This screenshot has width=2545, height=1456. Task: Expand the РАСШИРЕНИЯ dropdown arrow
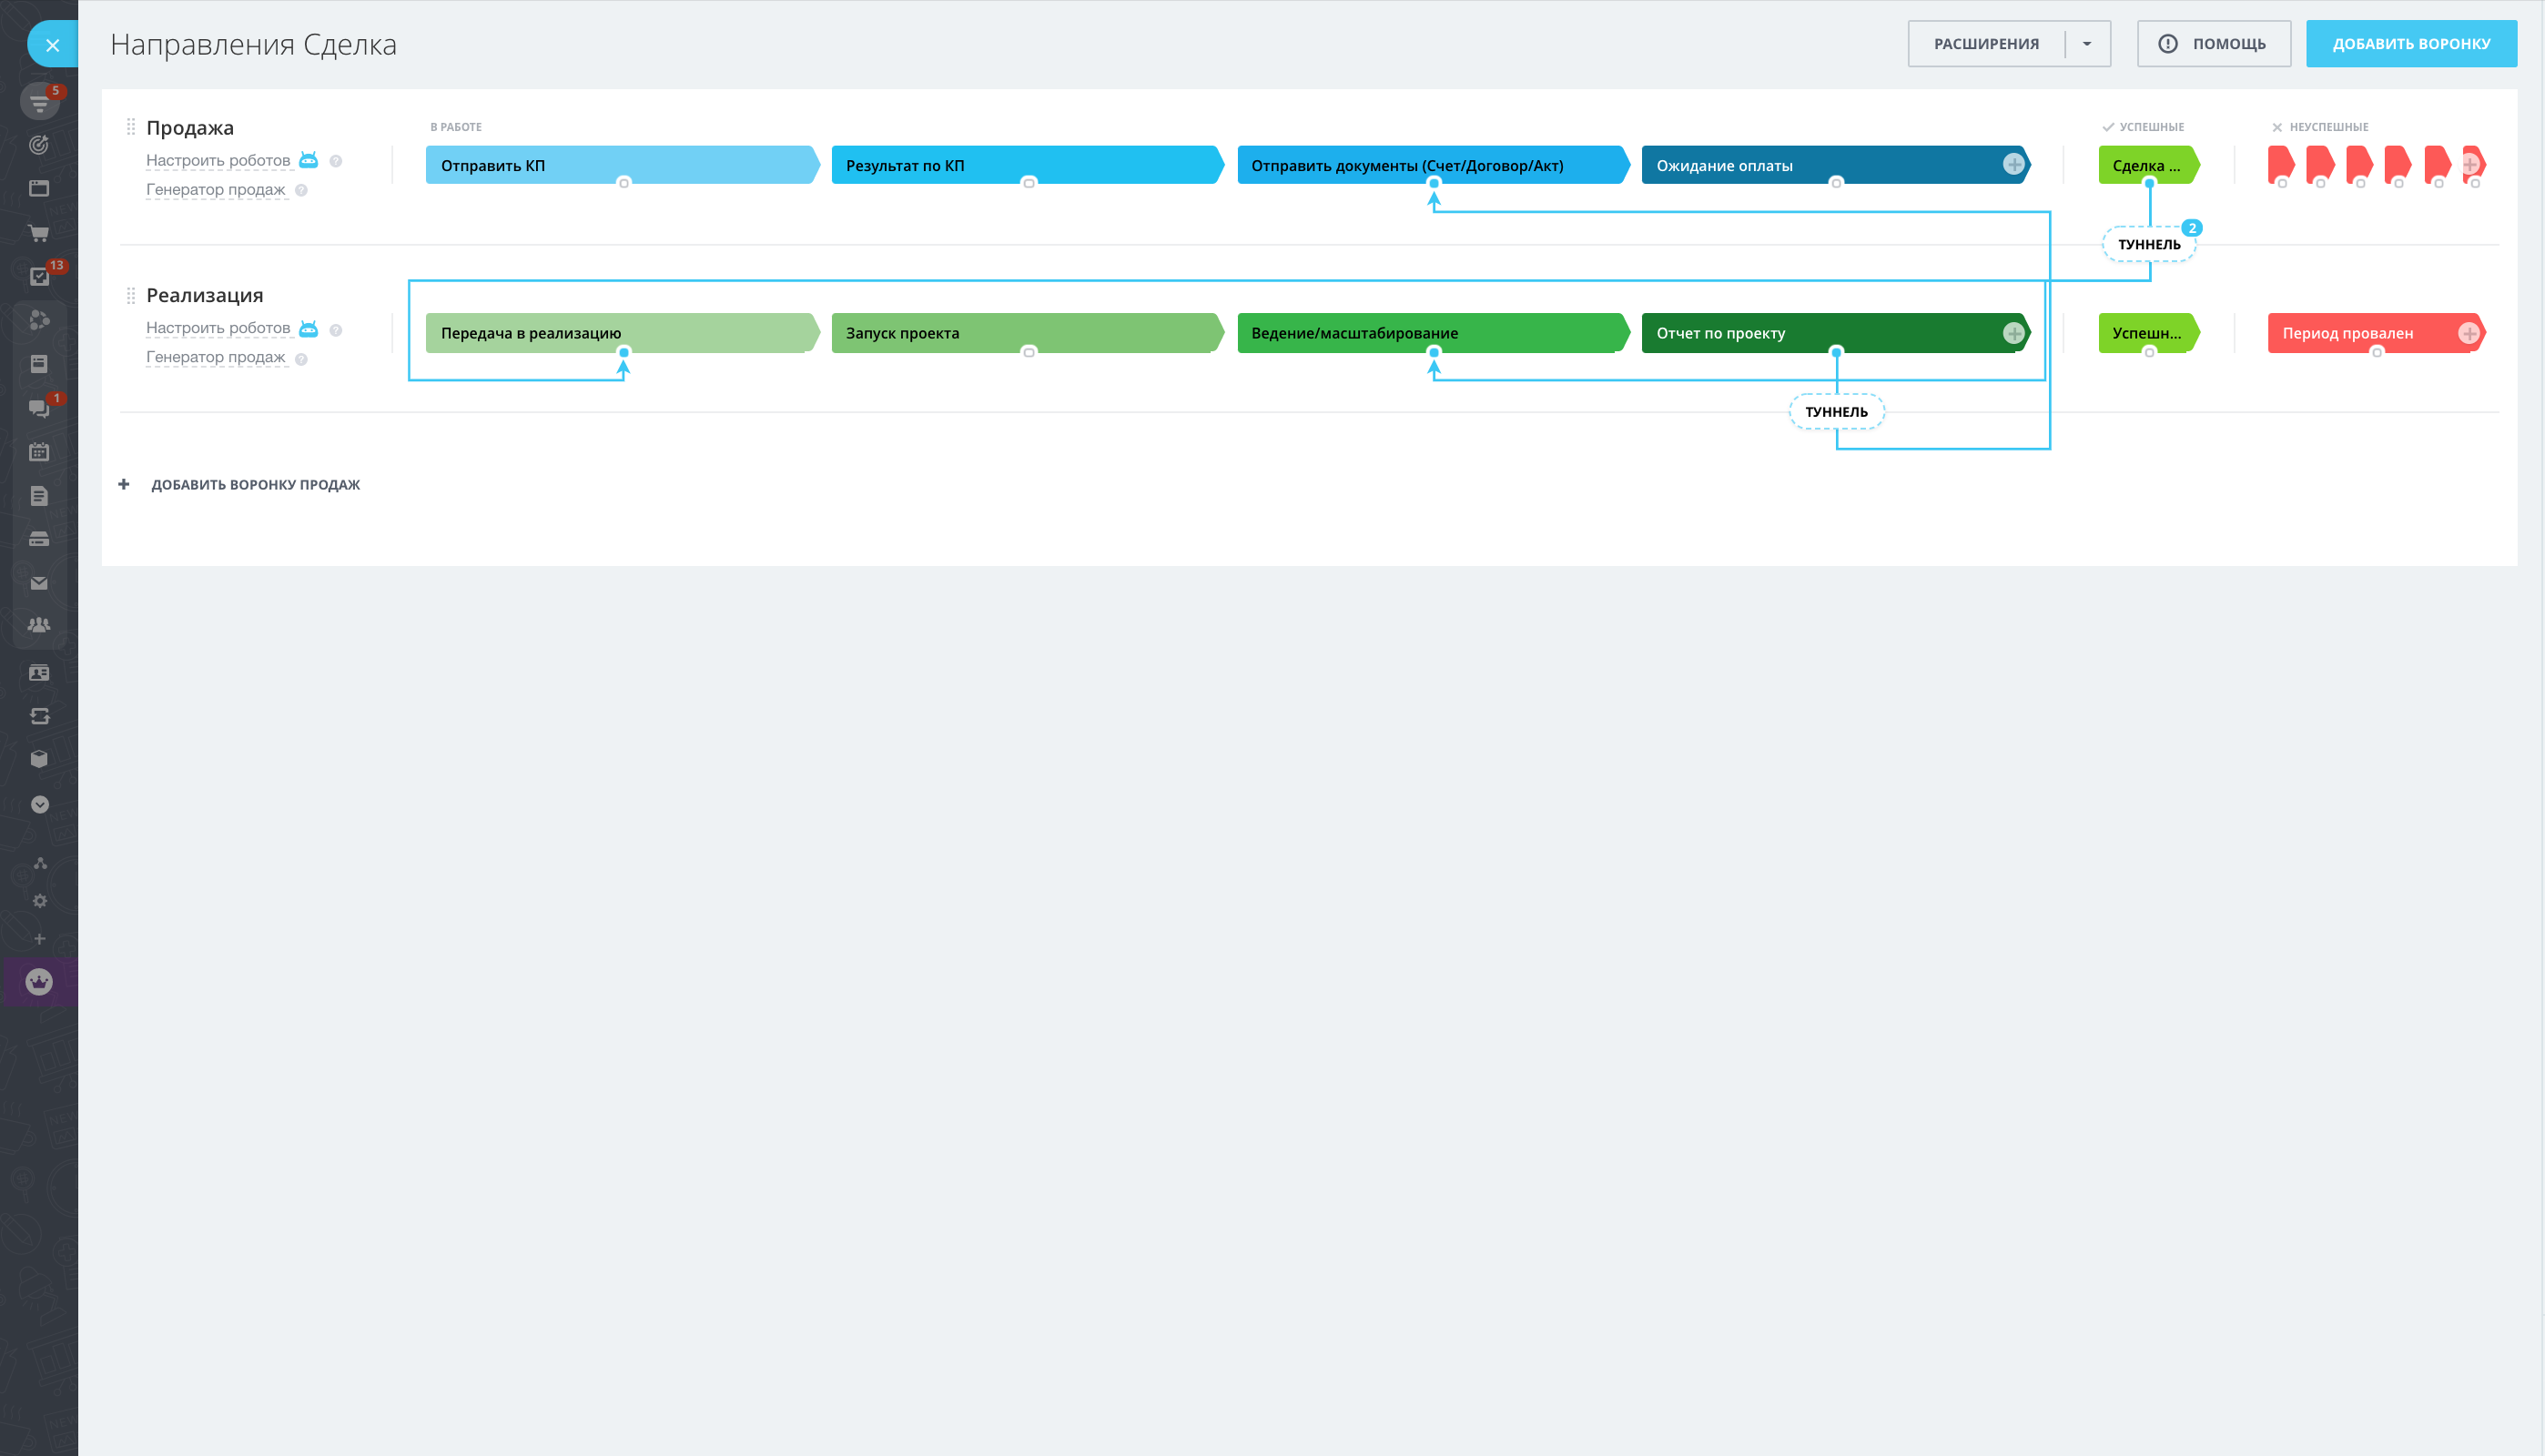tap(2087, 44)
